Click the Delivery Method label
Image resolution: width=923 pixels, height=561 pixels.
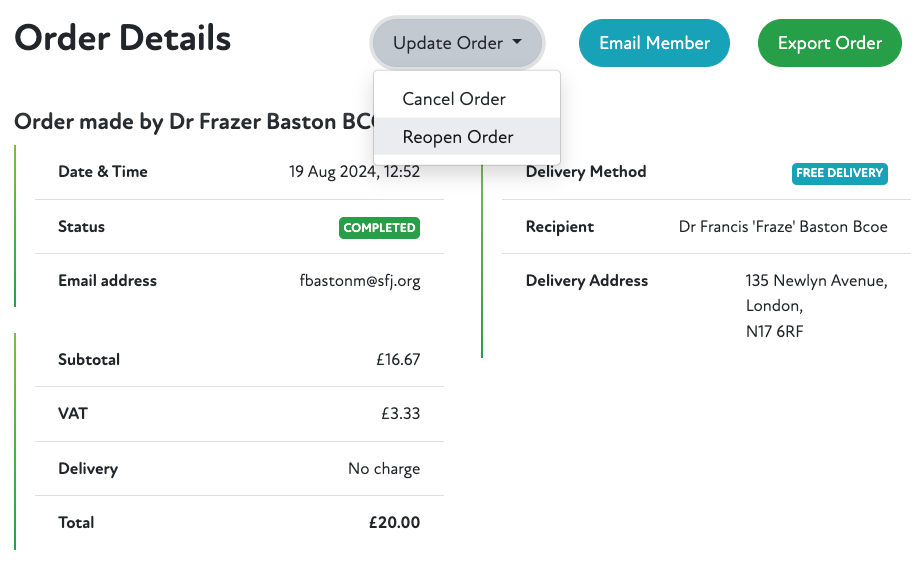click(586, 172)
